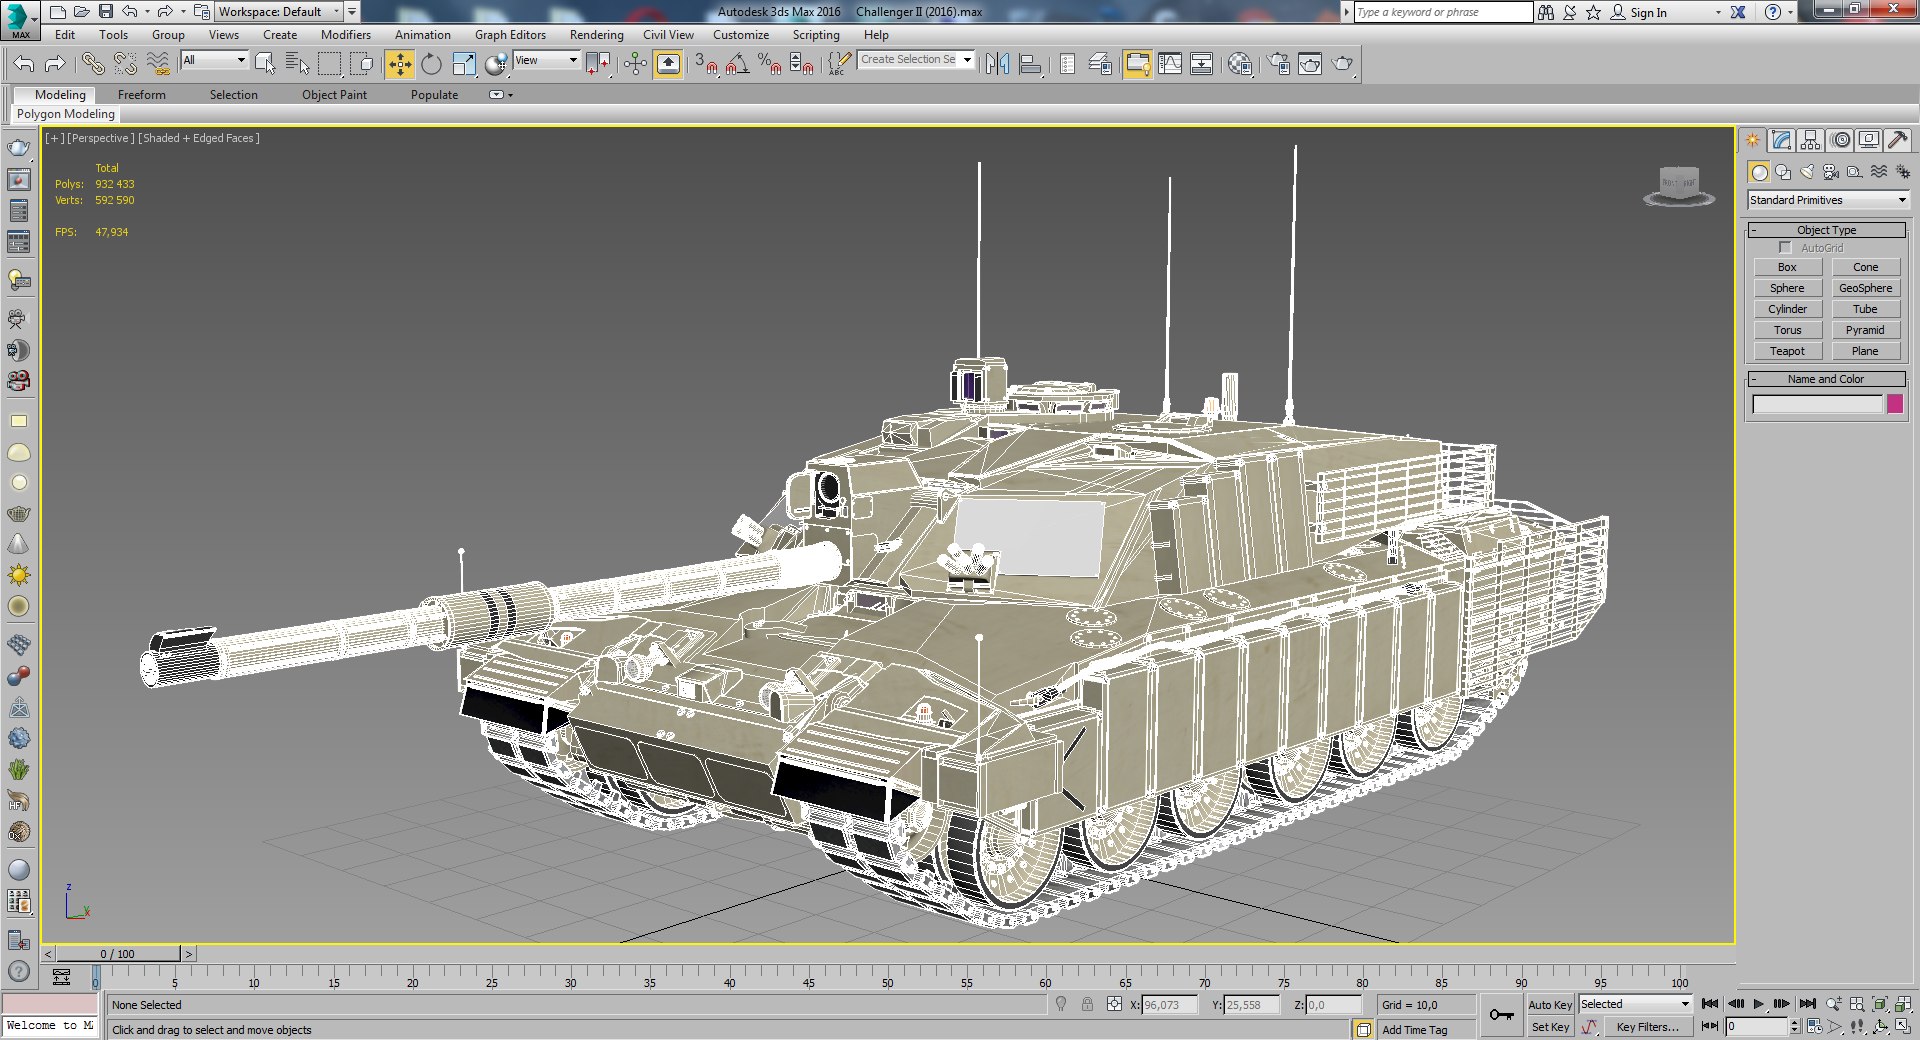Open the Motion command panel tab
This screenshot has height=1040, width=1920.
tap(1840, 140)
